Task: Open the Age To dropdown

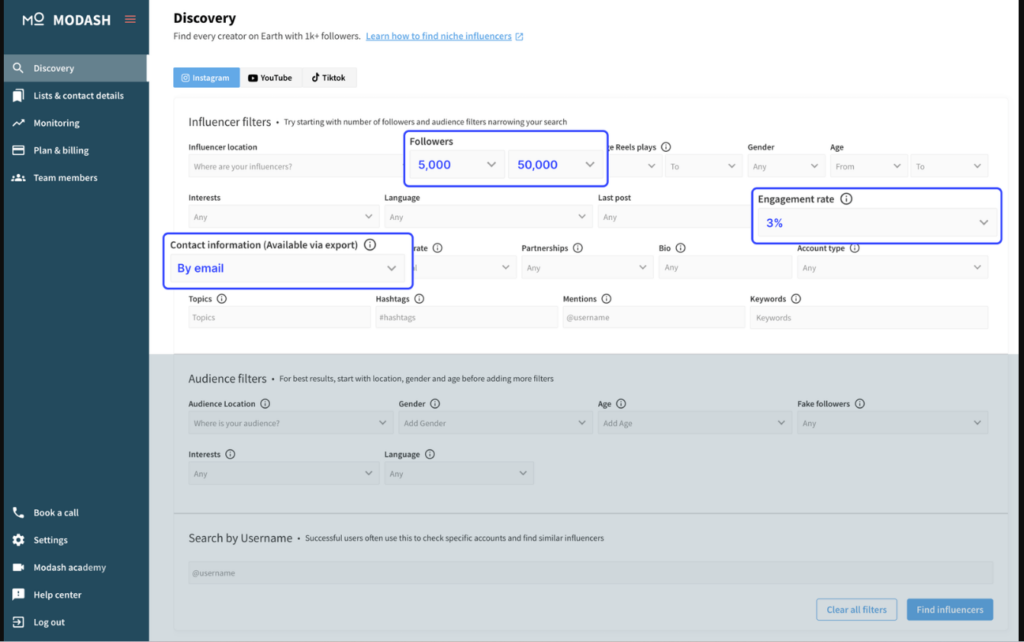Action: click(949, 166)
